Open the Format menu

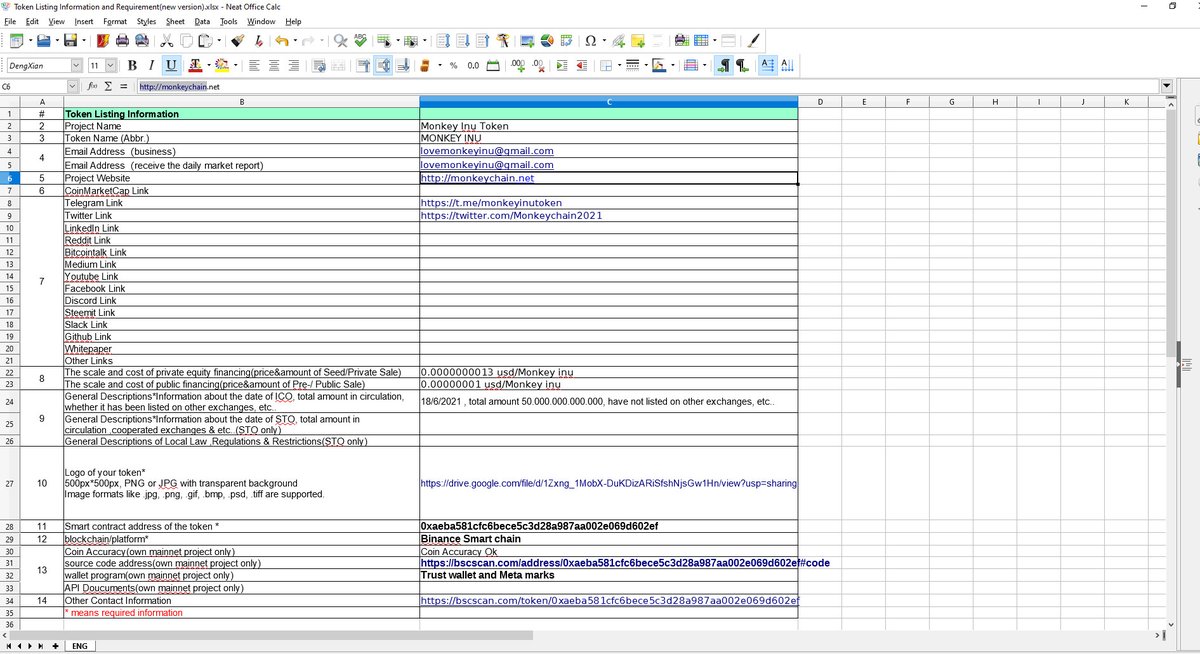point(115,21)
